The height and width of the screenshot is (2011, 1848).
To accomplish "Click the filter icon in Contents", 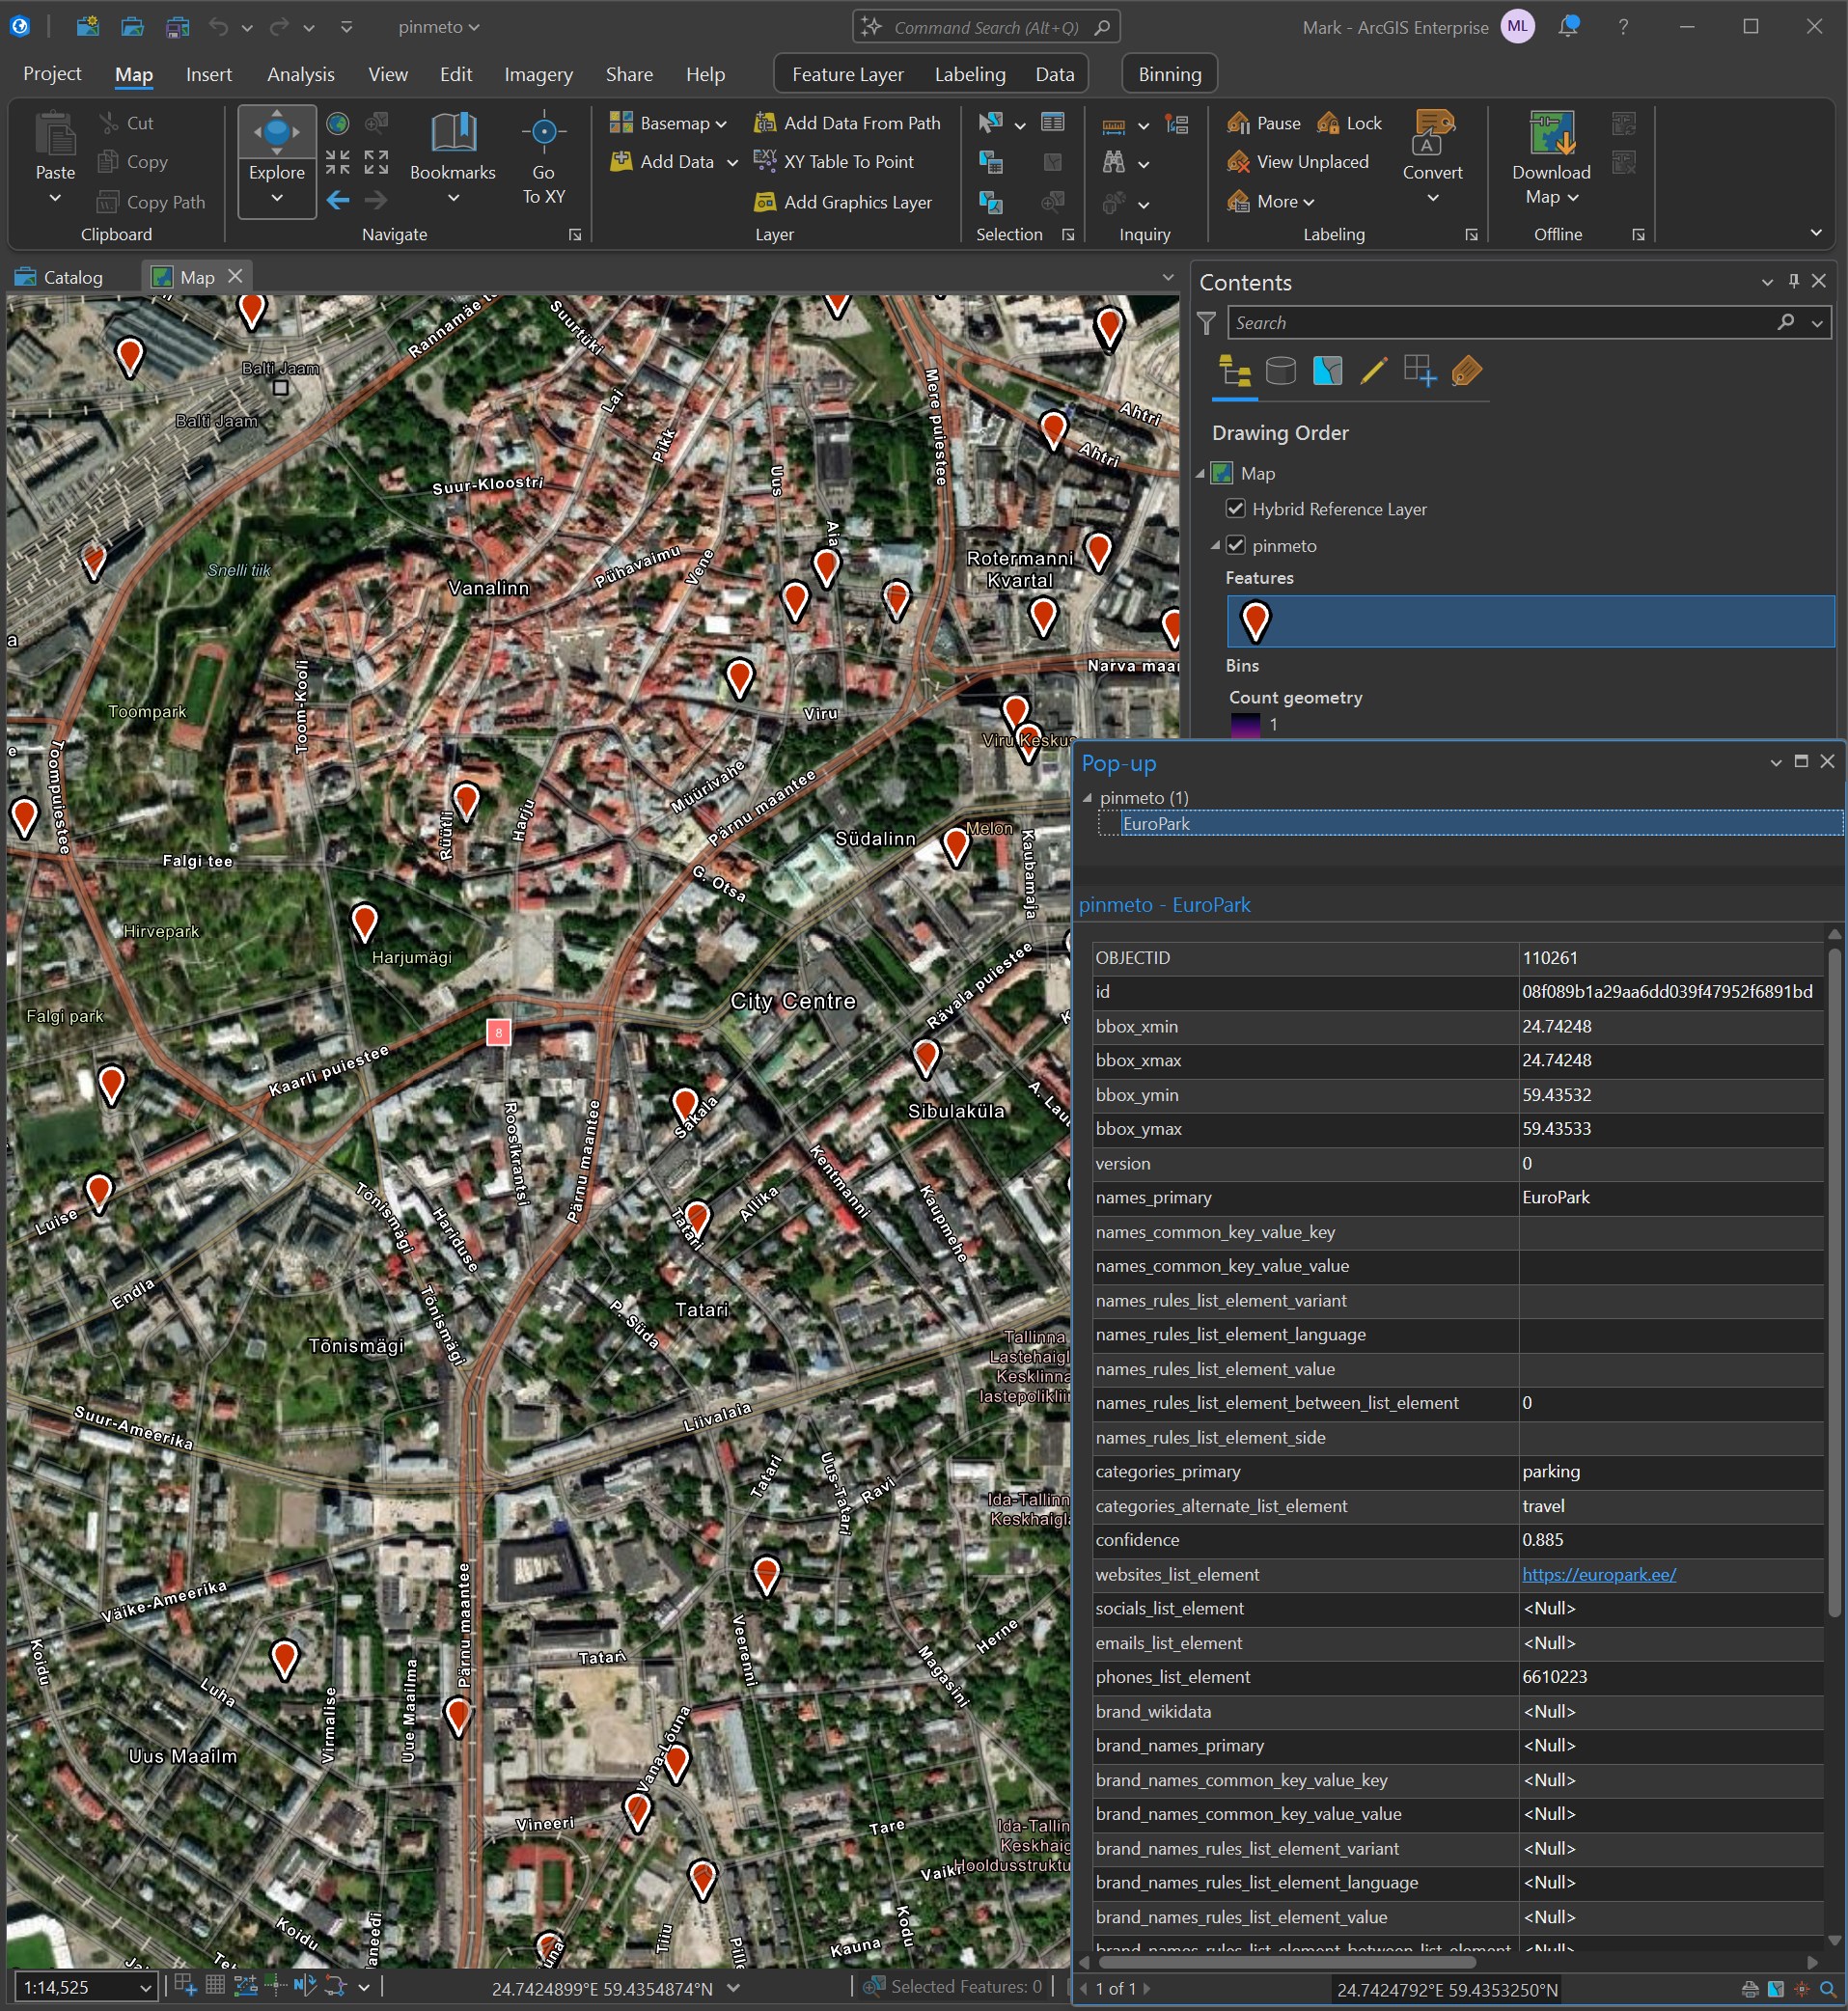I will click(x=1207, y=323).
